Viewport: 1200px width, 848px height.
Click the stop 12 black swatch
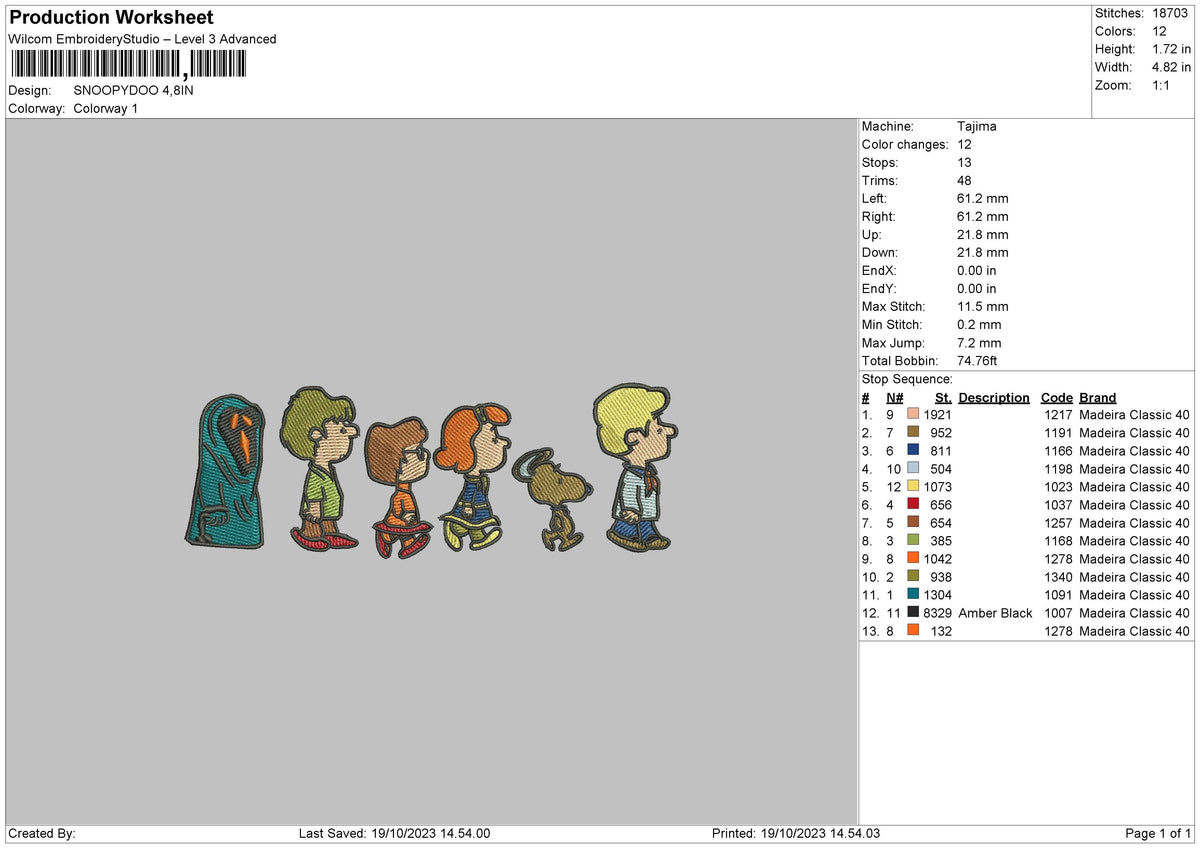(913, 612)
